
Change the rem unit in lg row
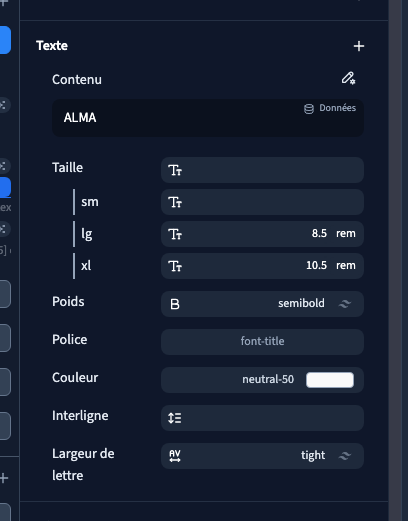(x=346, y=234)
